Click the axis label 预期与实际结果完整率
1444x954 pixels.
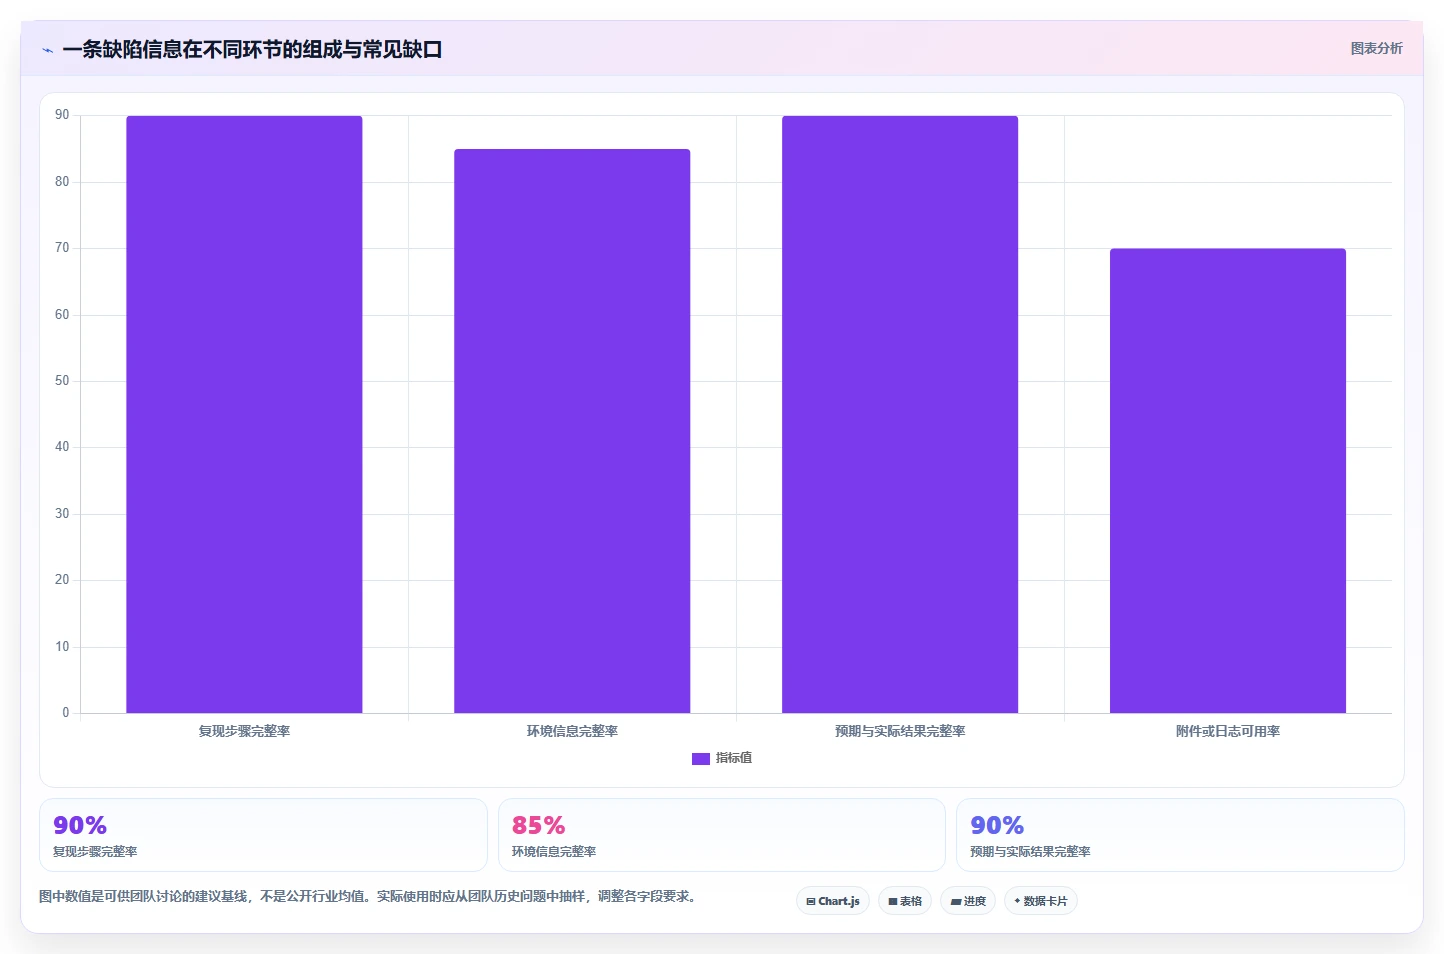click(900, 731)
